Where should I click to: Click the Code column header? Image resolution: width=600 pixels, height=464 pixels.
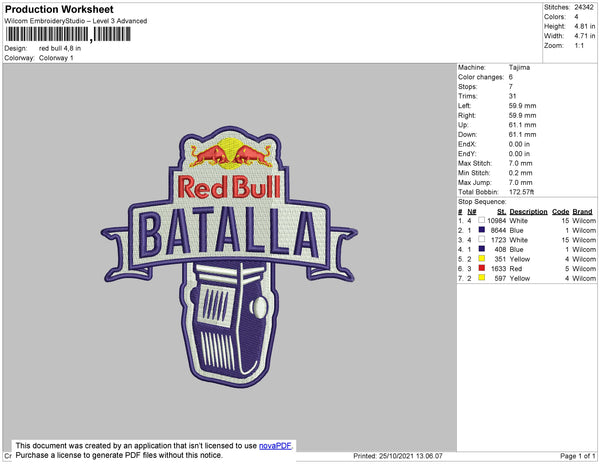click(561, 212)
